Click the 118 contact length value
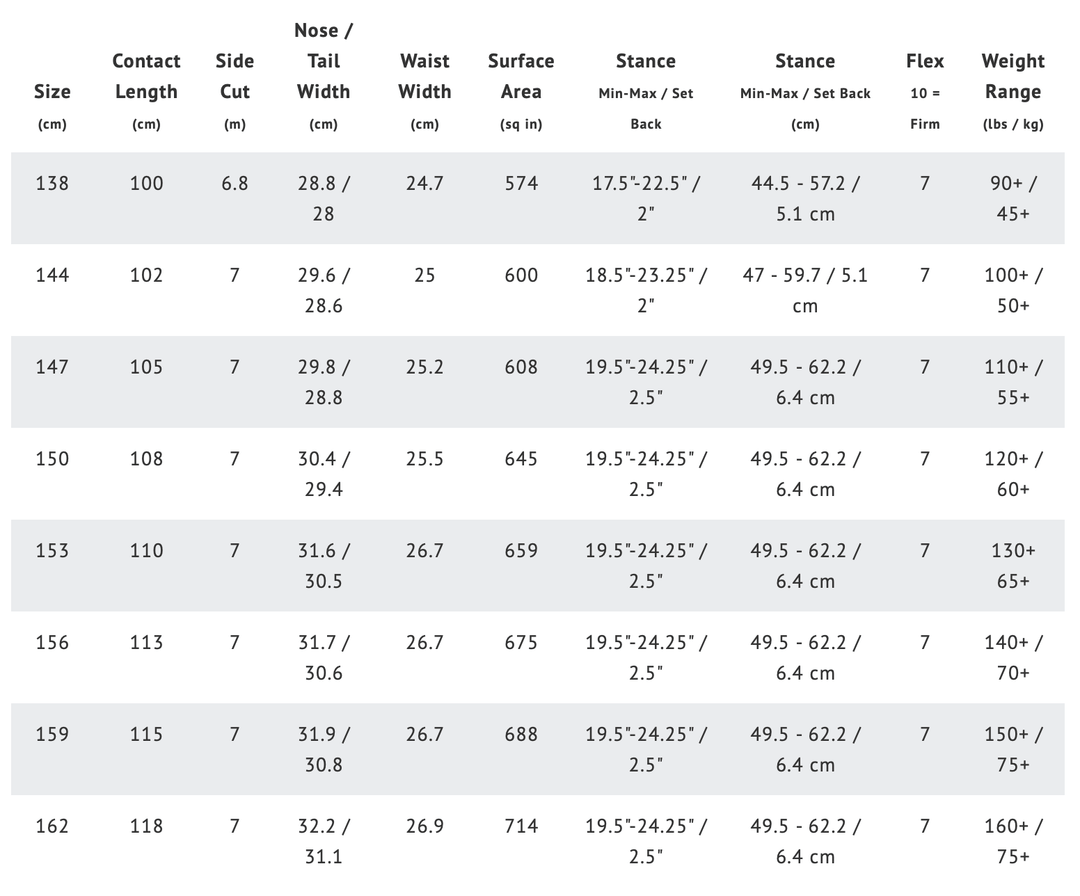The width and height of the screenshot is (1080, 896). [x=146, y=826]
